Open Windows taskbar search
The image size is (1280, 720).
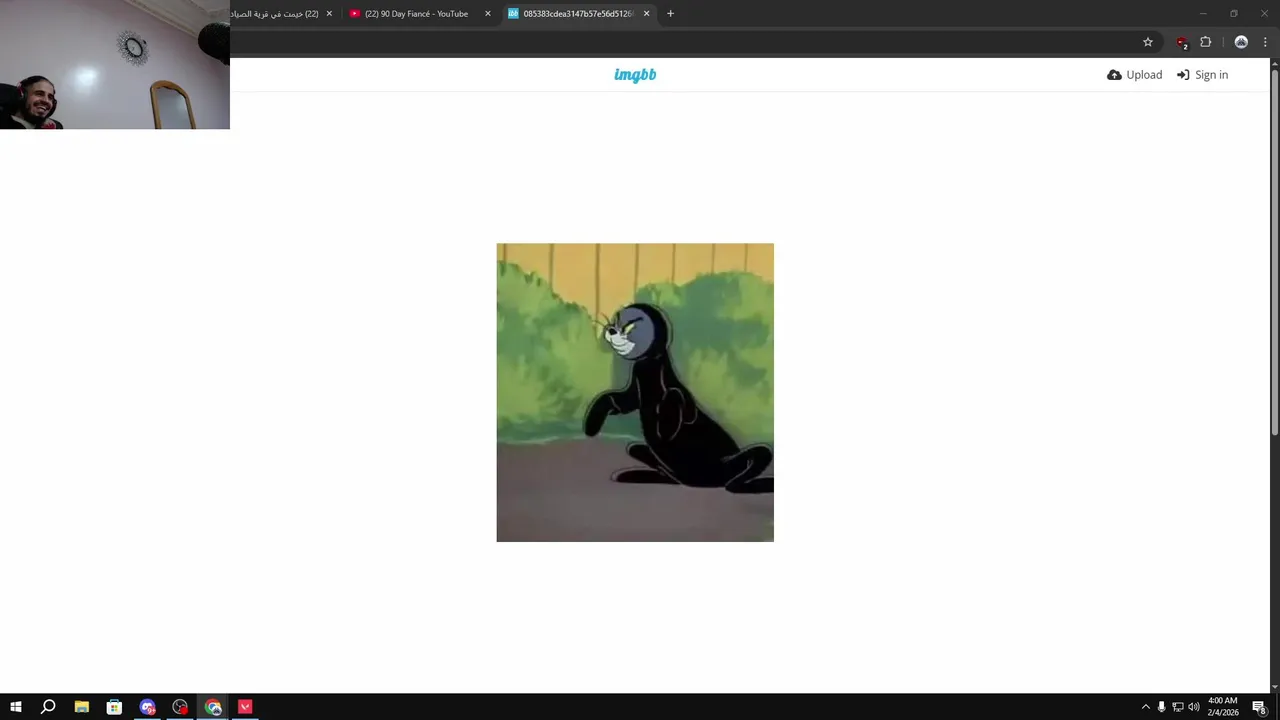click(x=48, y=707)
